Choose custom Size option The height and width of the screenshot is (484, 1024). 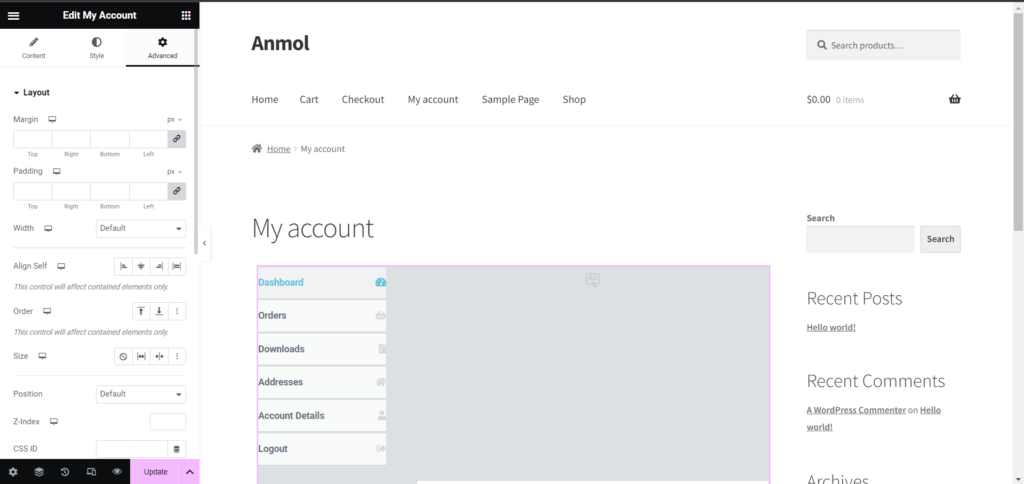click(x=176, y=357)
